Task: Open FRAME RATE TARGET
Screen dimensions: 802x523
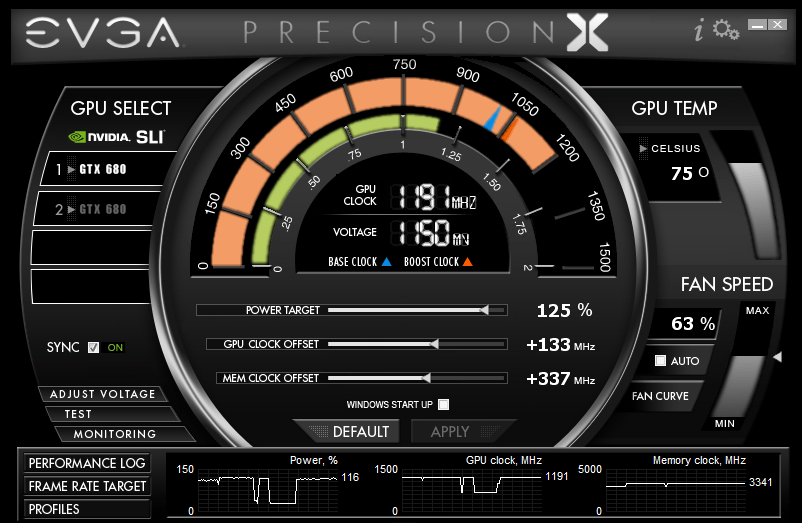Action: 87,486
